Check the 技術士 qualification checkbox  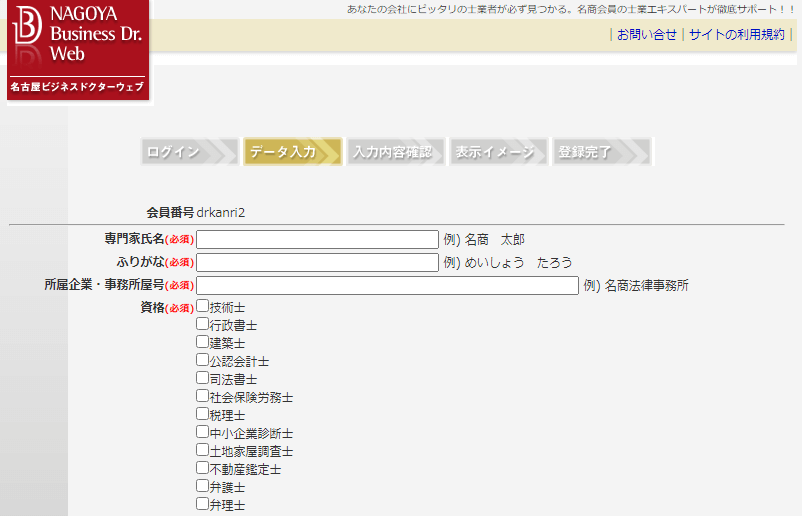pyautogui.click(x=203, y=306)
